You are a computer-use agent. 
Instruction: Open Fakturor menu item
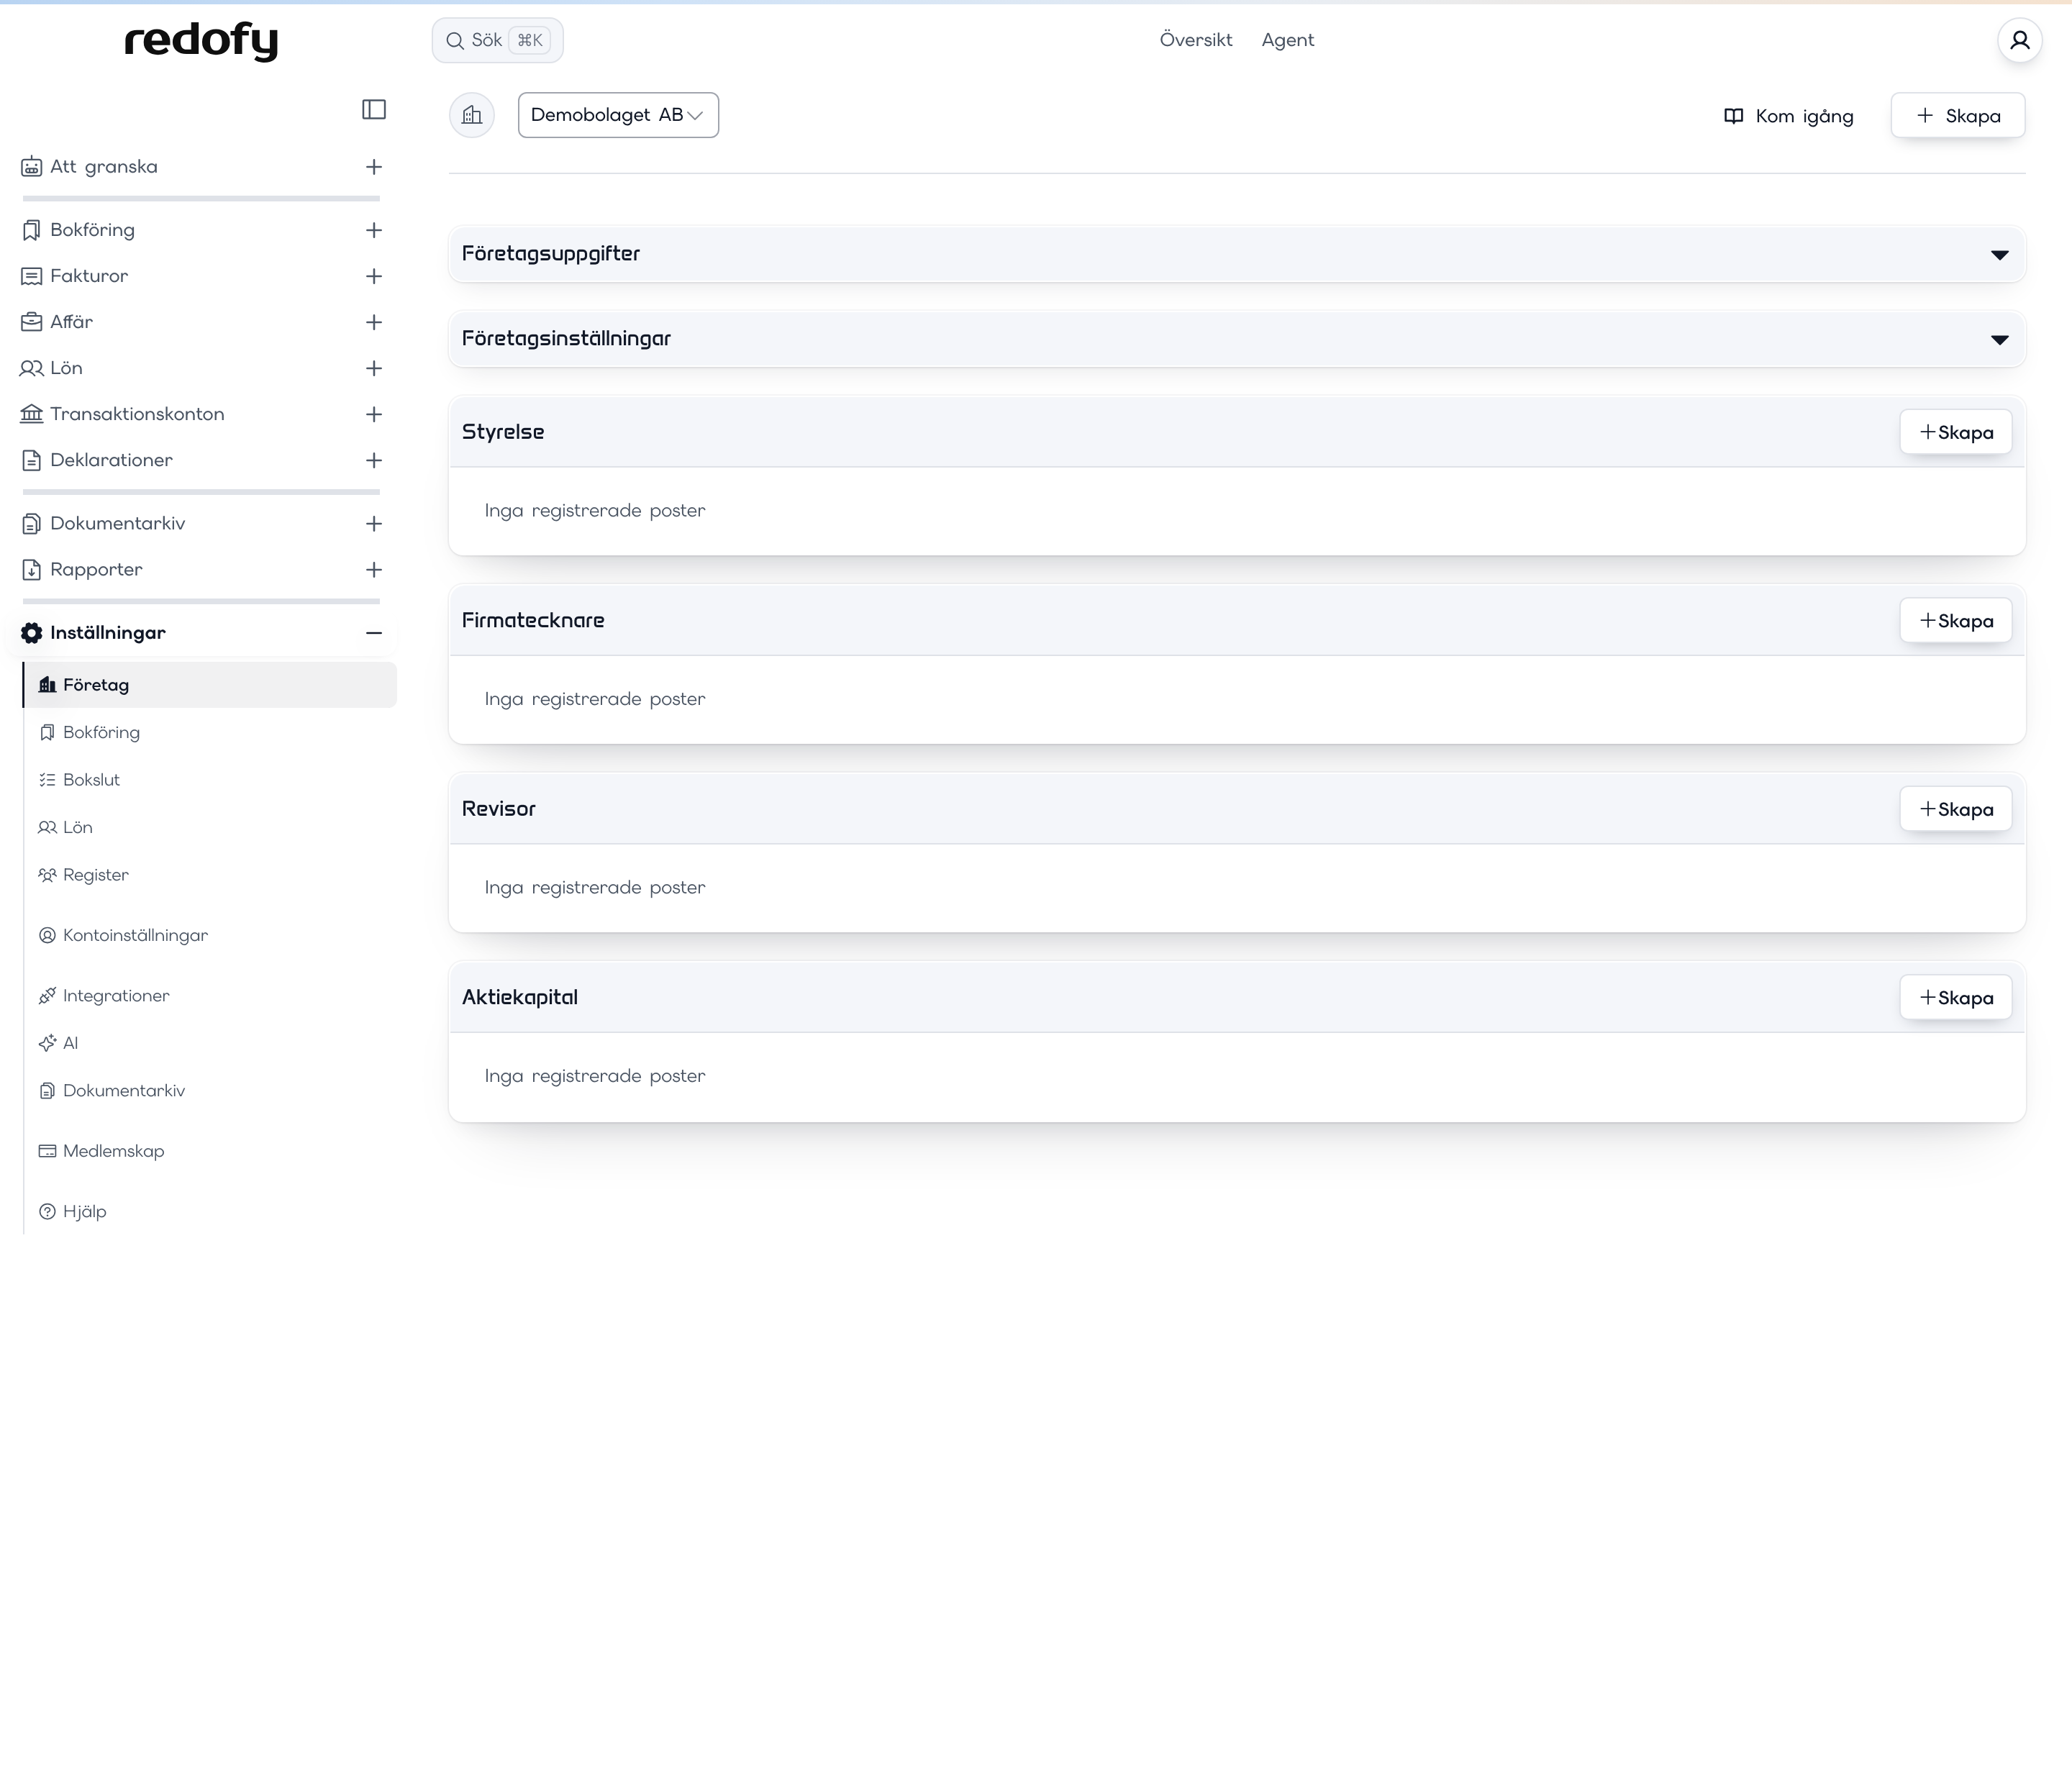pyautogui.click(x=89, y=276)
